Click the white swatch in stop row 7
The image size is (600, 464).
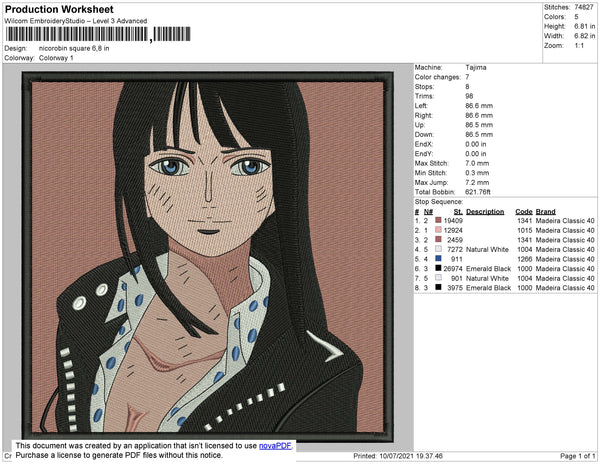(439, 278)
